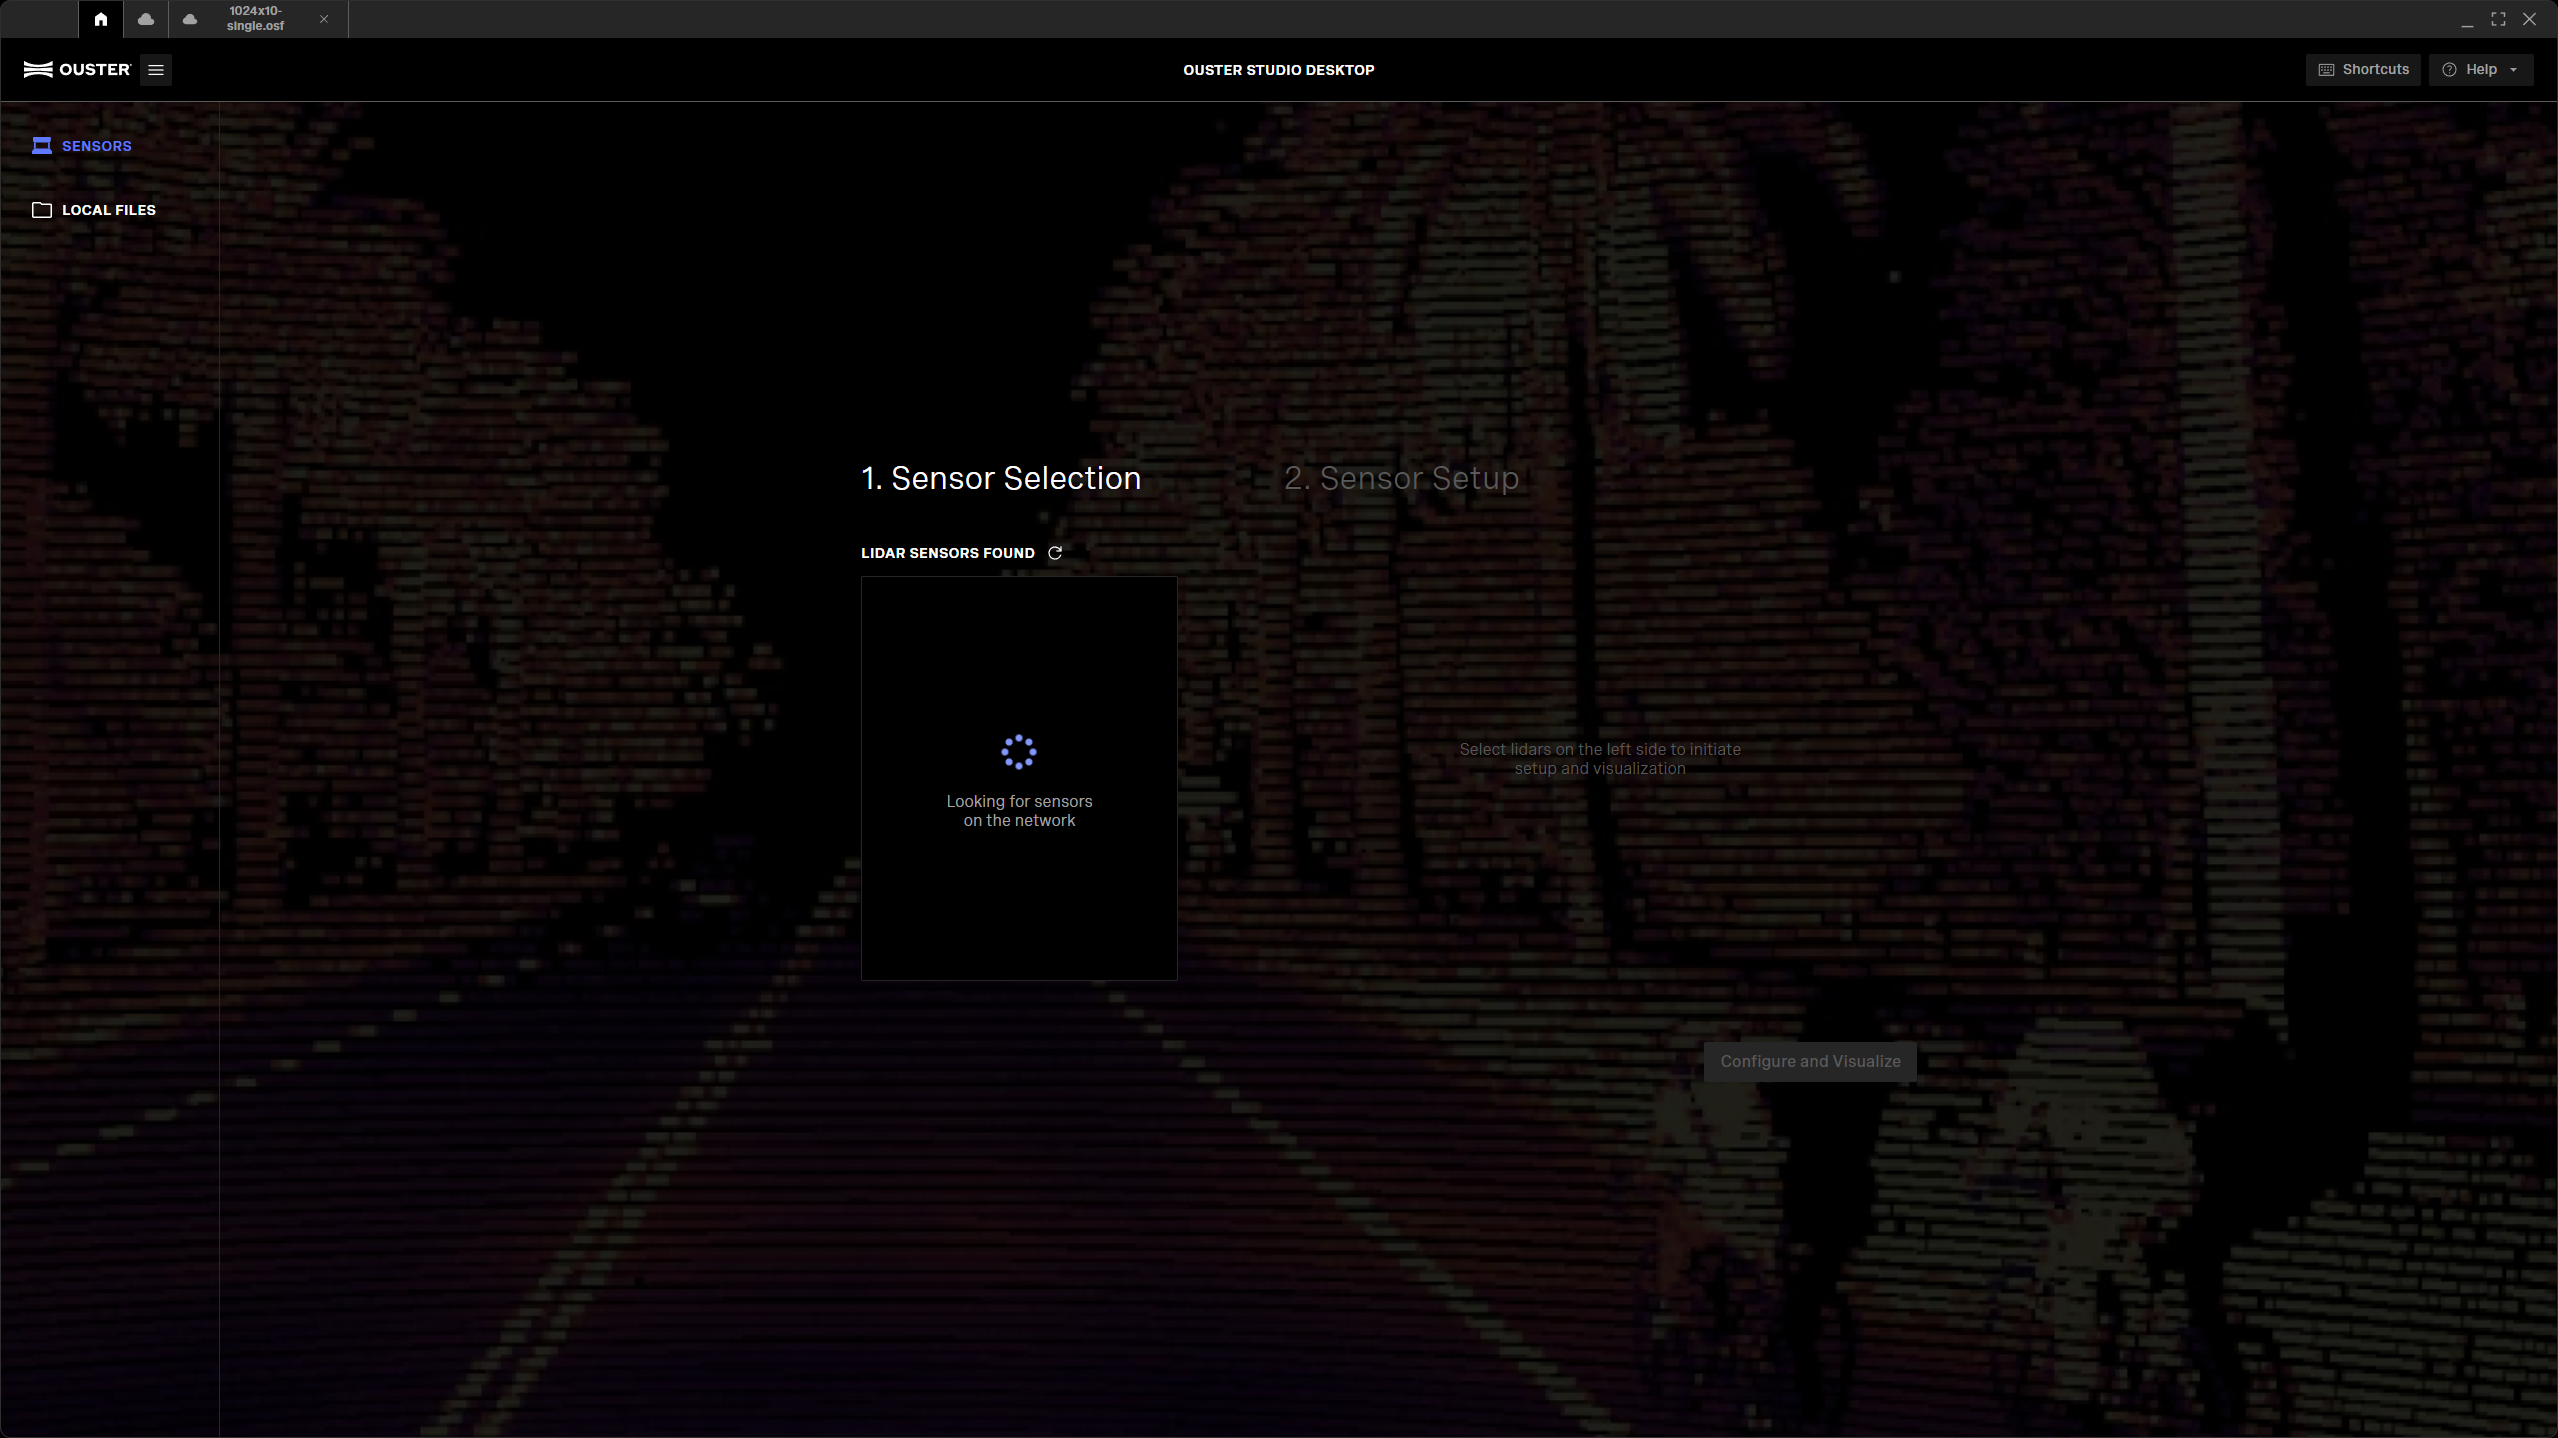Open the Shortcuts panel

tap(2363, 70)
